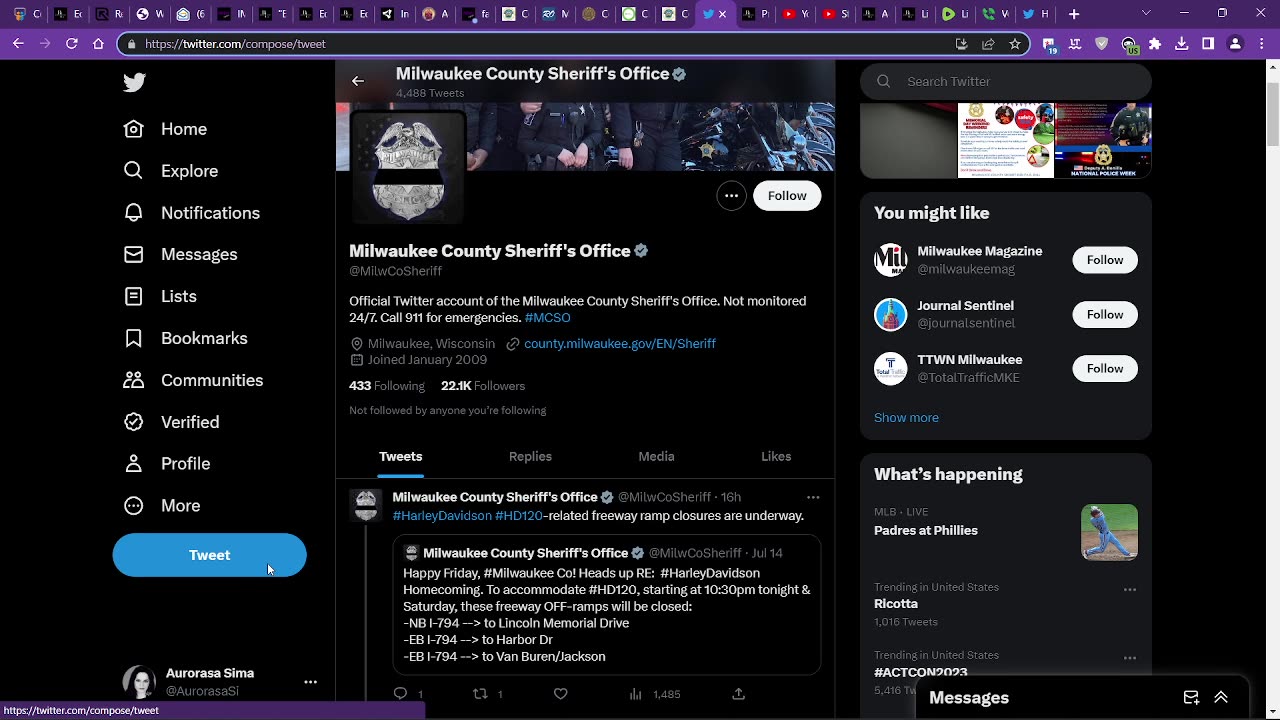Open Verified in sidebar

(171, 422)
